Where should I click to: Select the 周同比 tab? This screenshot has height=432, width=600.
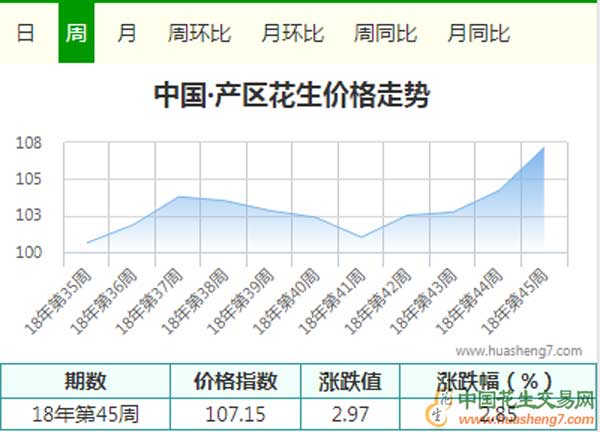[x=385, y=33]
